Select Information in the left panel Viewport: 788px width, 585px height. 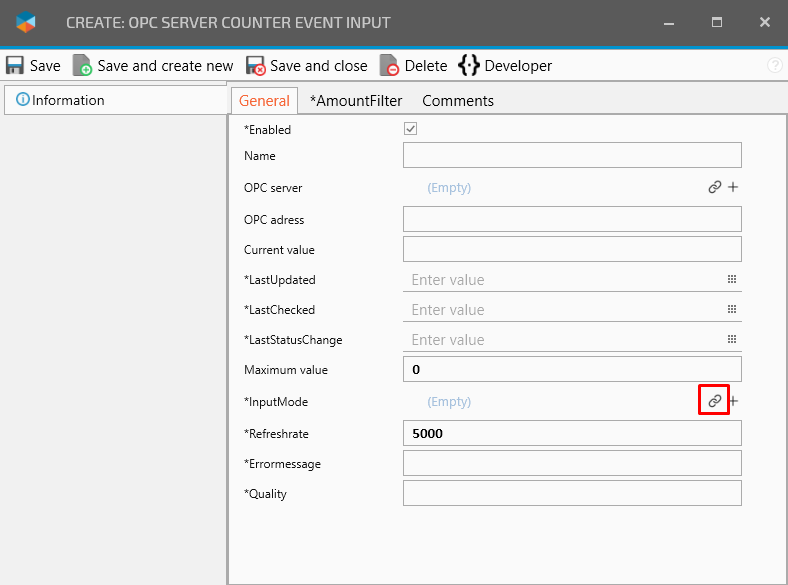pyautogui.click(x=61, y=100)
